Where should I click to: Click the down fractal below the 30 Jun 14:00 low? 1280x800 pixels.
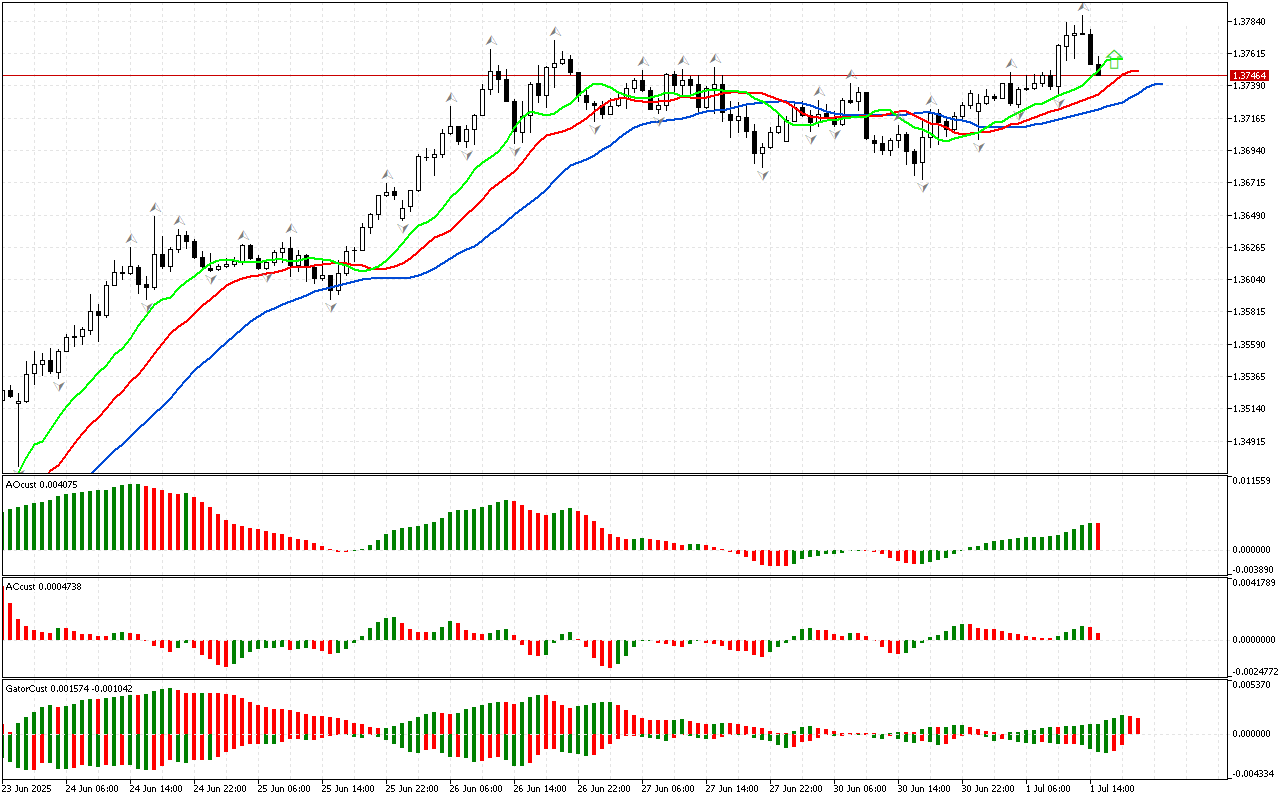pos(923,186)
